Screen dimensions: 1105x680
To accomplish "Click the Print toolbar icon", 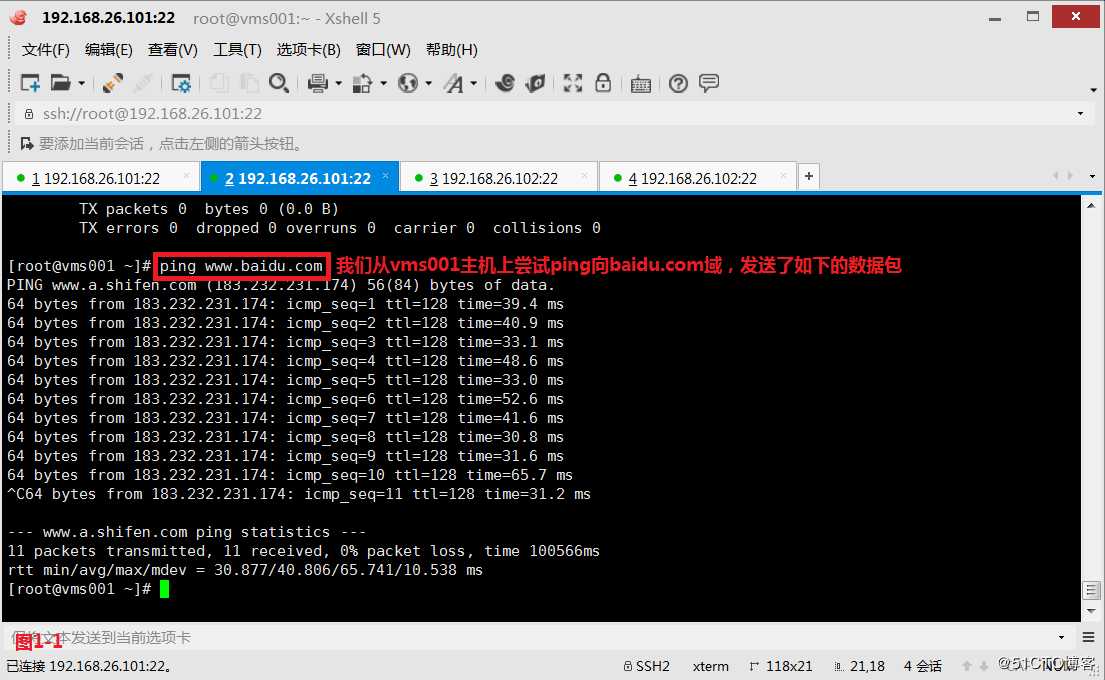I will click(x=318, y=83).
